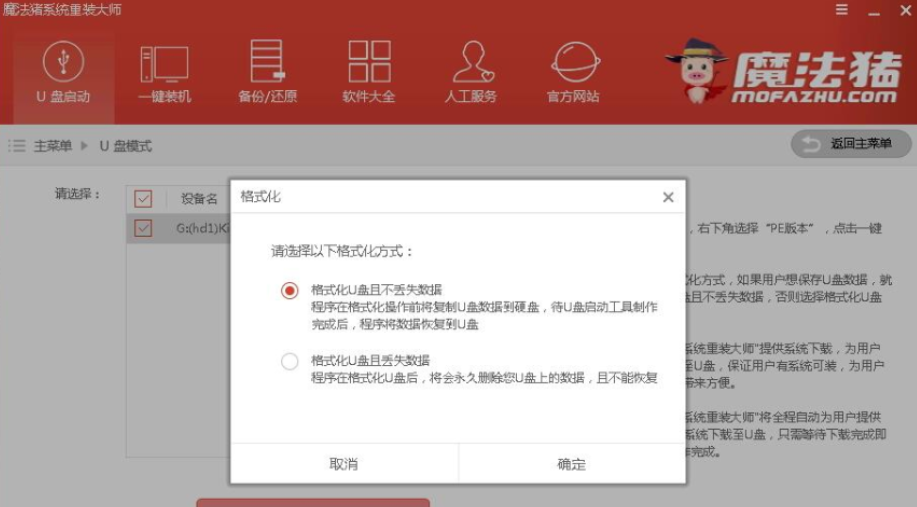Open the 备份/还原 icon
917x507 pixels.
pyautogui.click(x=267, y=62)
